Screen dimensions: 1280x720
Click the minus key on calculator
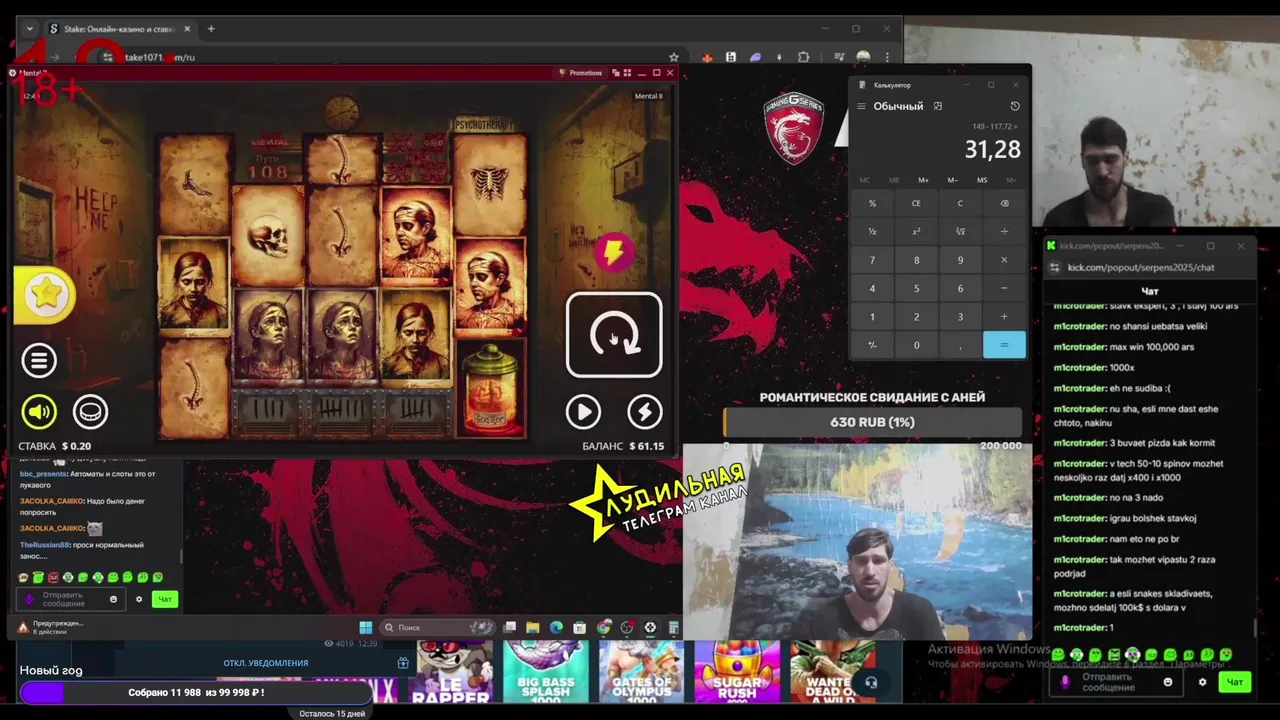1004,288
